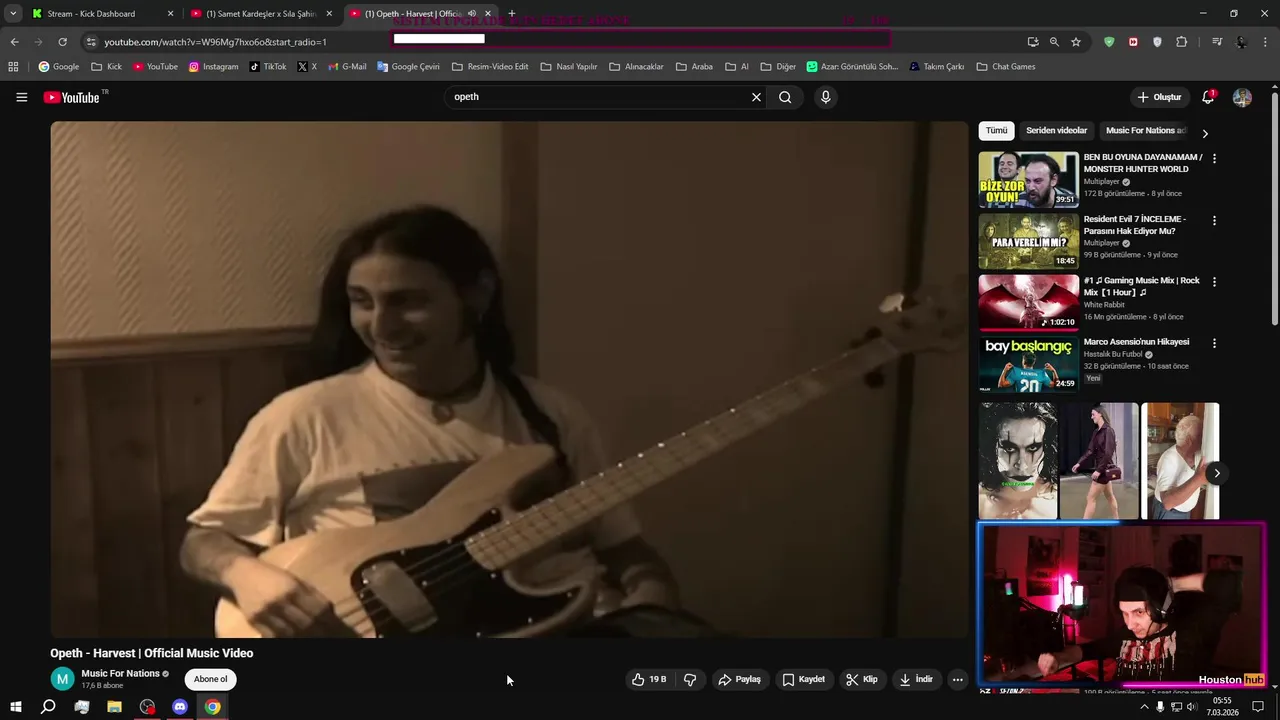Viewport: 1280px width, 720px height.
Task: Open the YouTube account avatar menu
Action: tap(1242, 97)
